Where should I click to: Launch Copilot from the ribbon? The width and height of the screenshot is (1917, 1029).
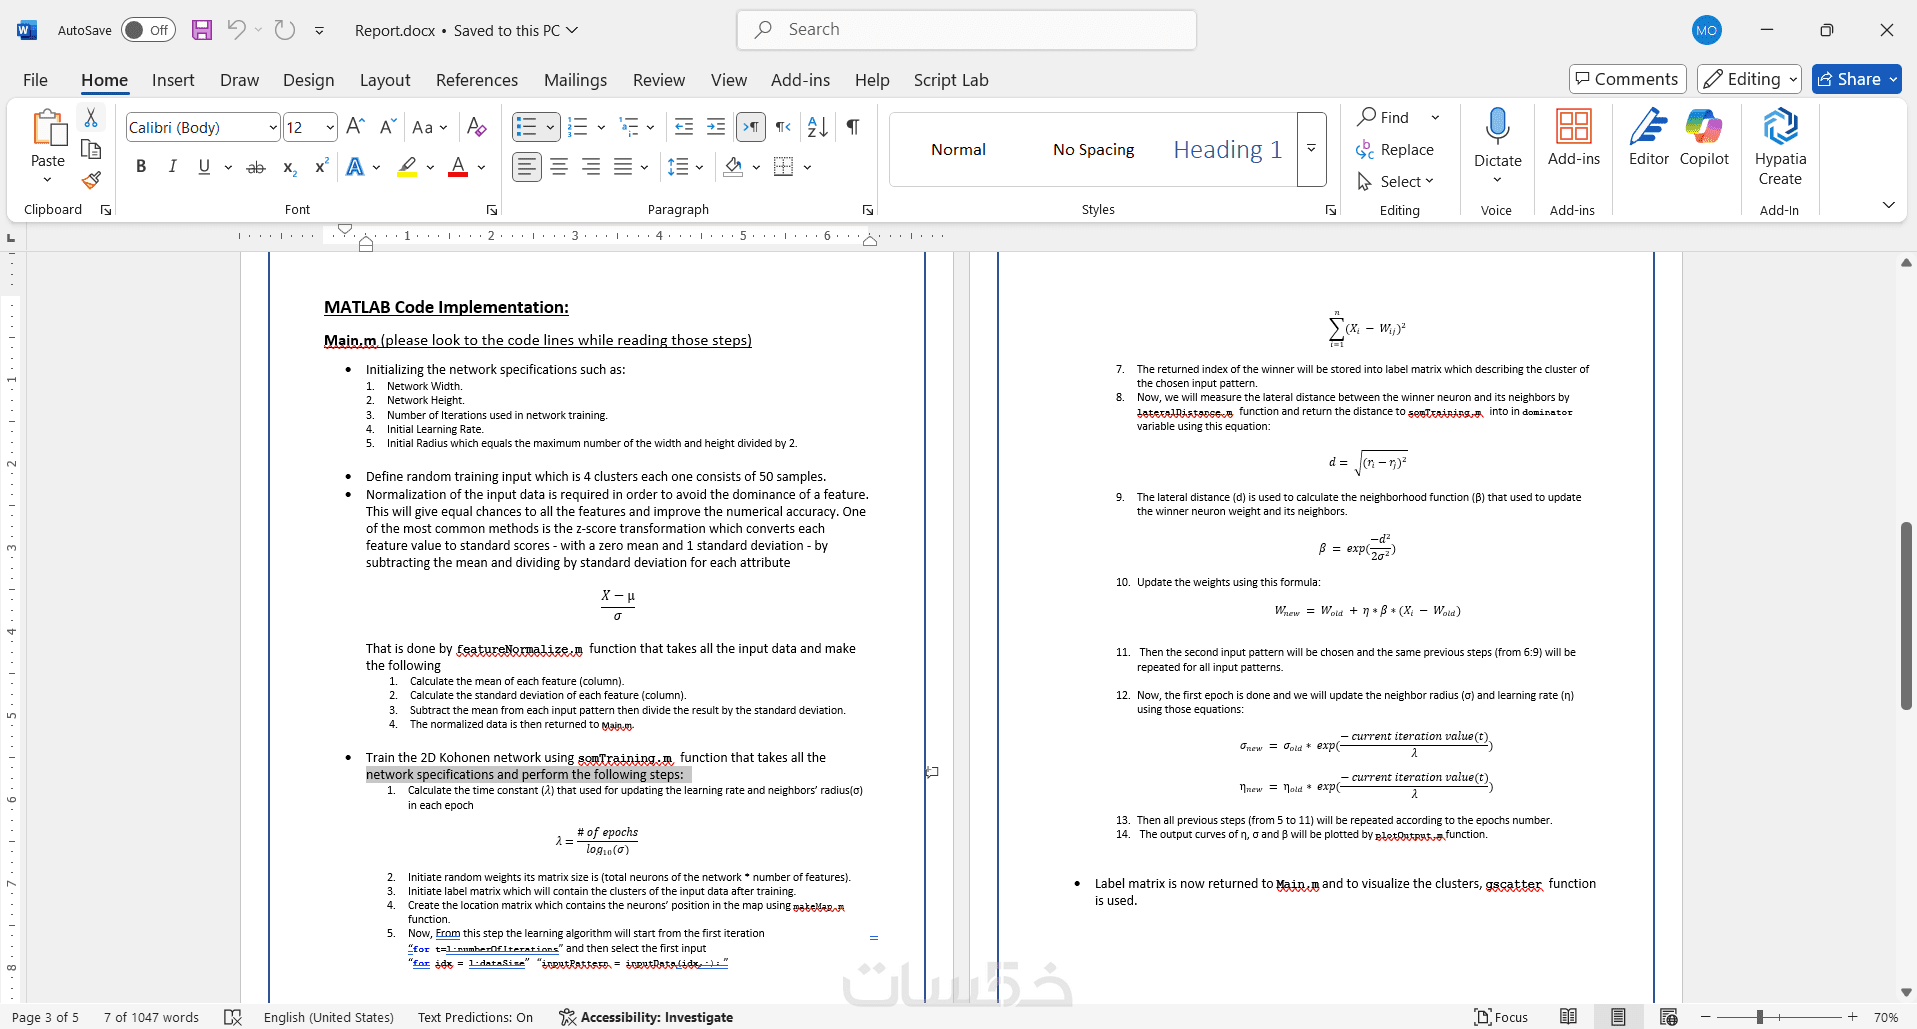click(x=1704, y=138)
